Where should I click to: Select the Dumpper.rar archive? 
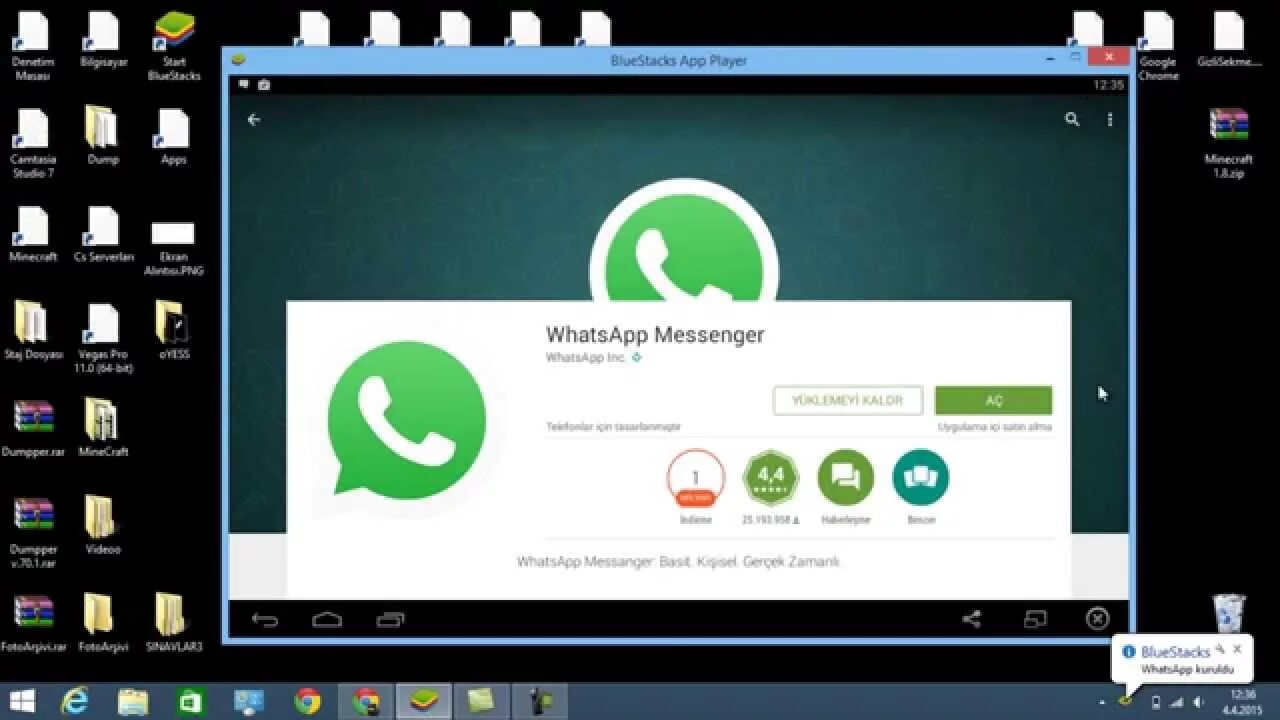(35, 428)
